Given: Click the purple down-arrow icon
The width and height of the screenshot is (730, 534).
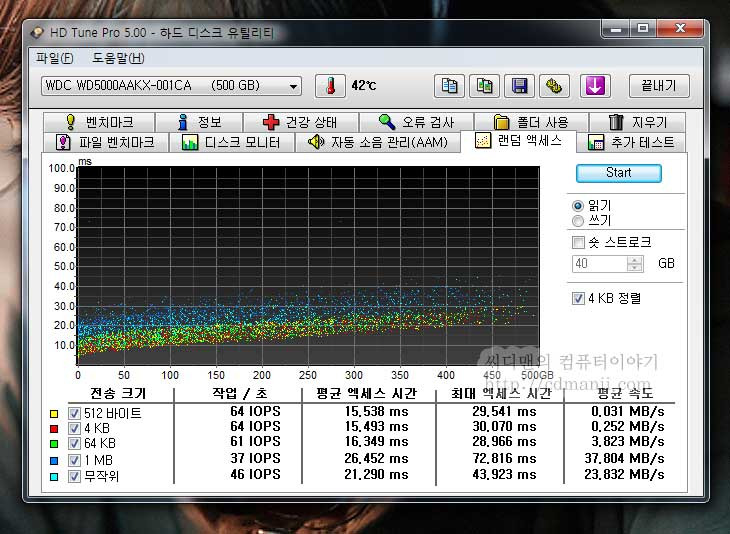Looking at the screenshot, I should (595, 86).
